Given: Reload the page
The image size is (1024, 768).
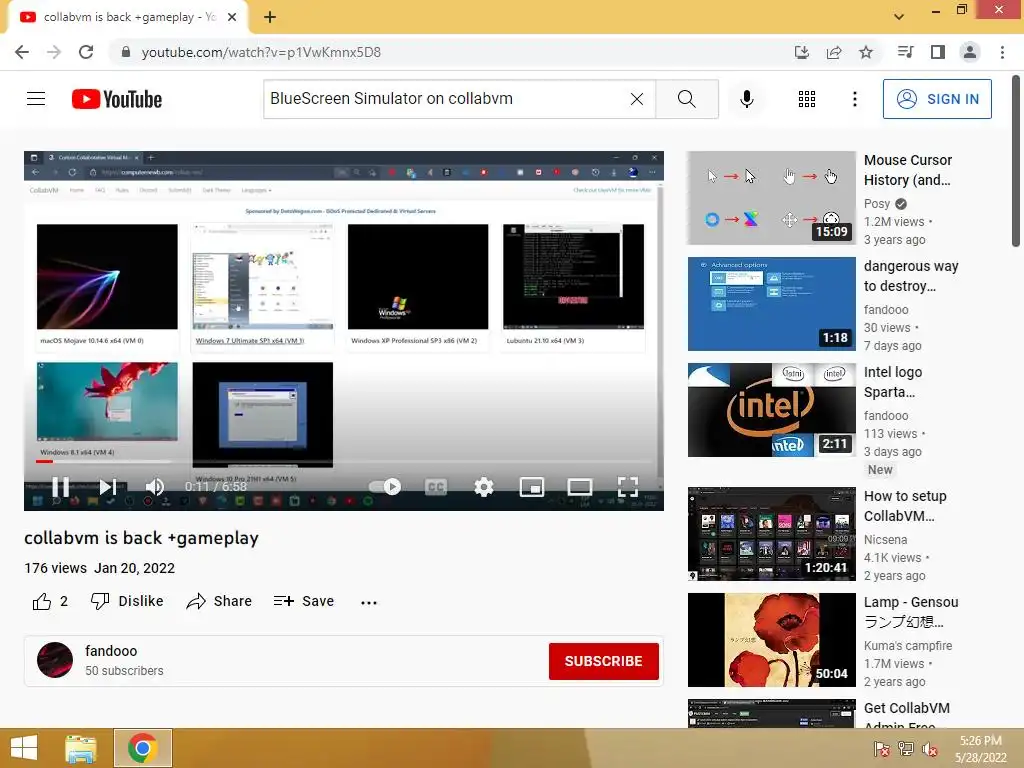Looking at the screenshot, I should coord(86,52).
